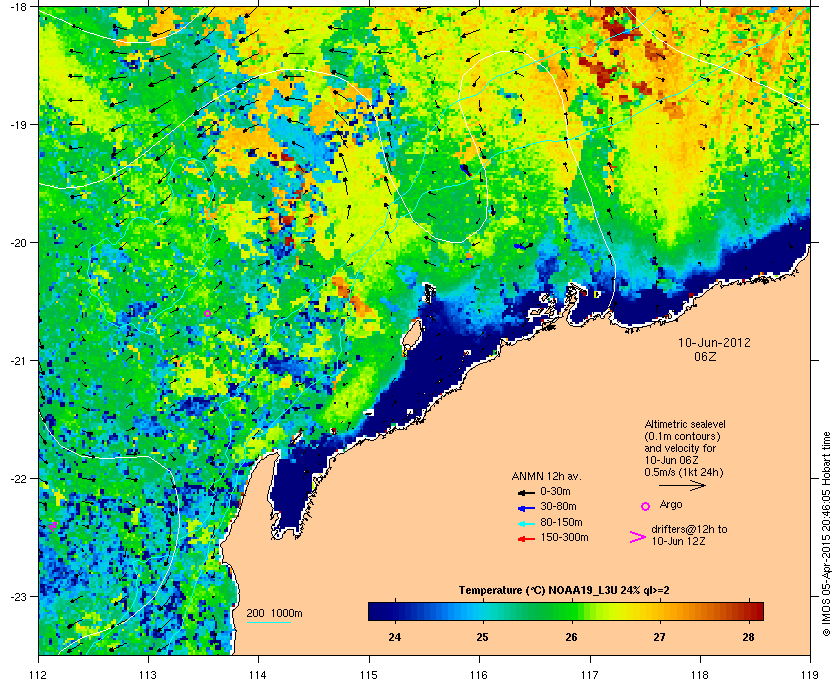Click the date label 10-Jun-2012
Screen dimensions: 840x680
point(714,343)
